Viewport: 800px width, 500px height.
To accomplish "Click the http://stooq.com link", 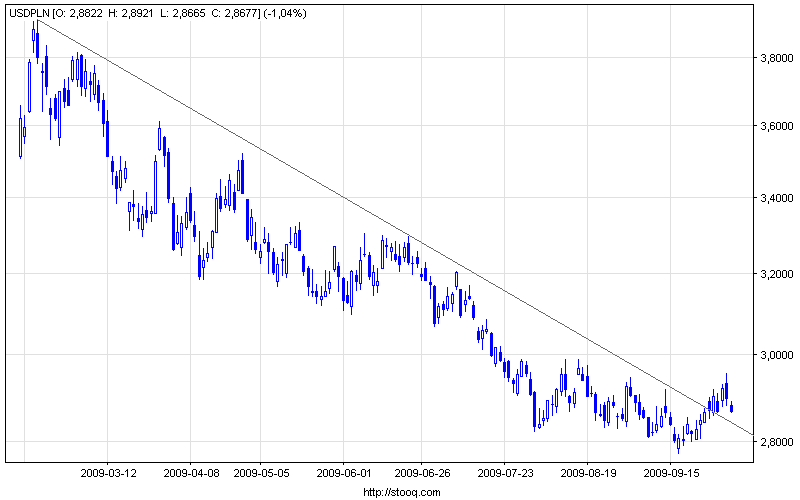I will (x=402, y=492).
